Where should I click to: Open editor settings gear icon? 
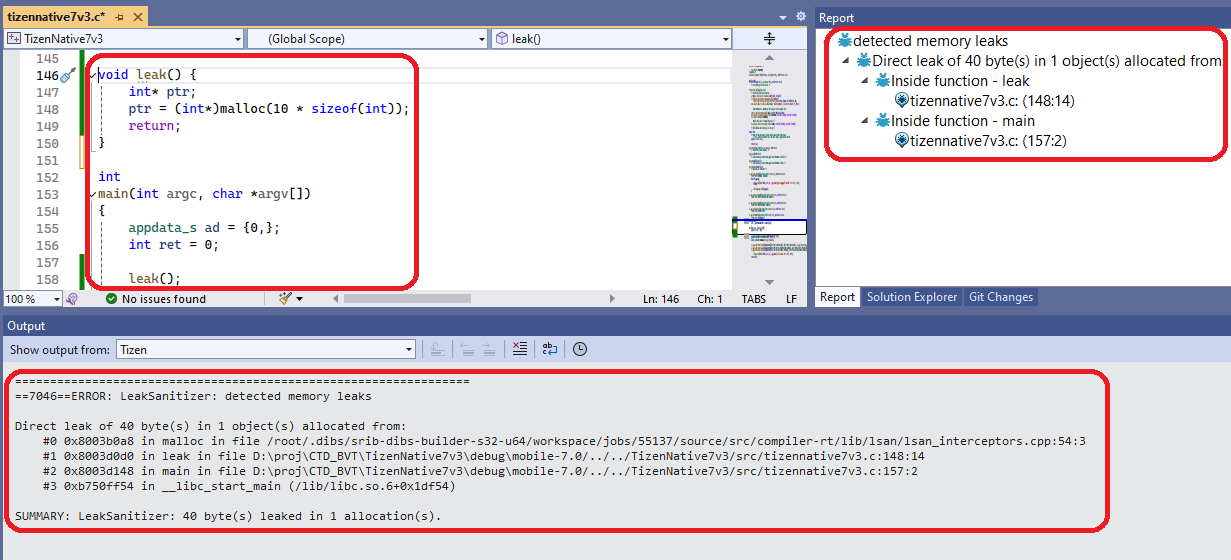(800, 17)
